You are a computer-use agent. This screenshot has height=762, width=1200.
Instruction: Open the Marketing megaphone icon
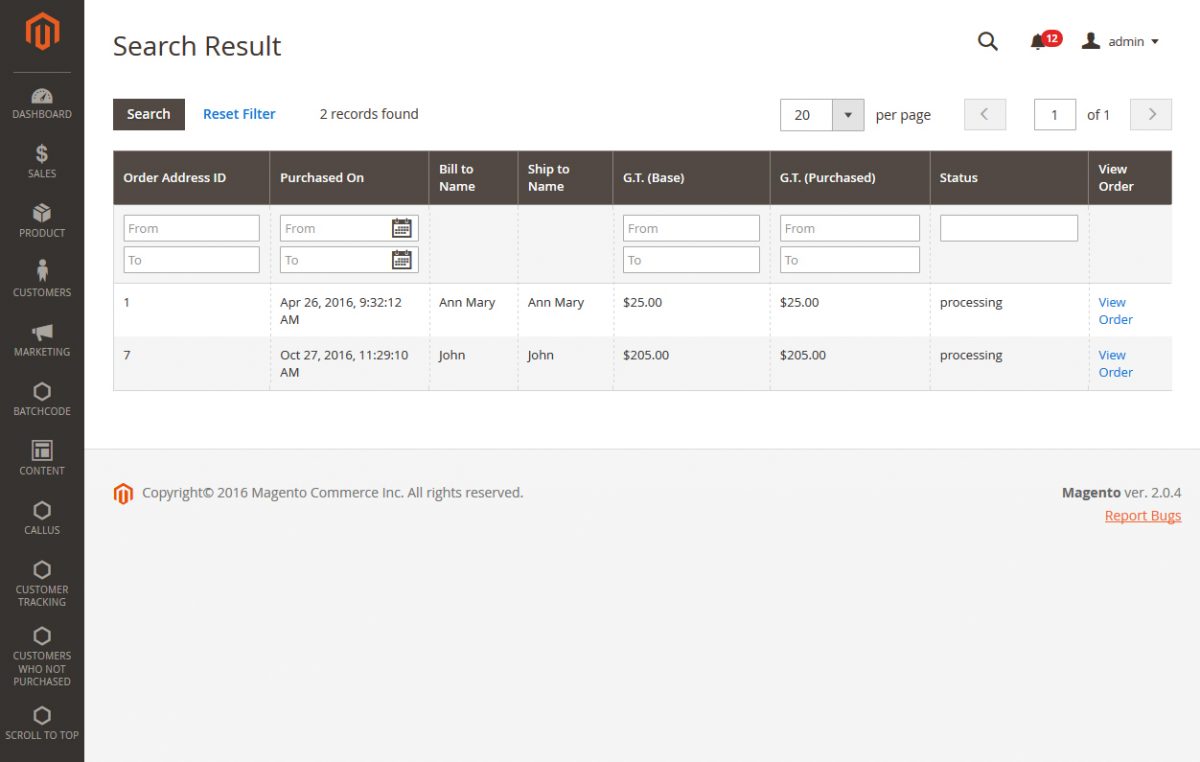41,333
